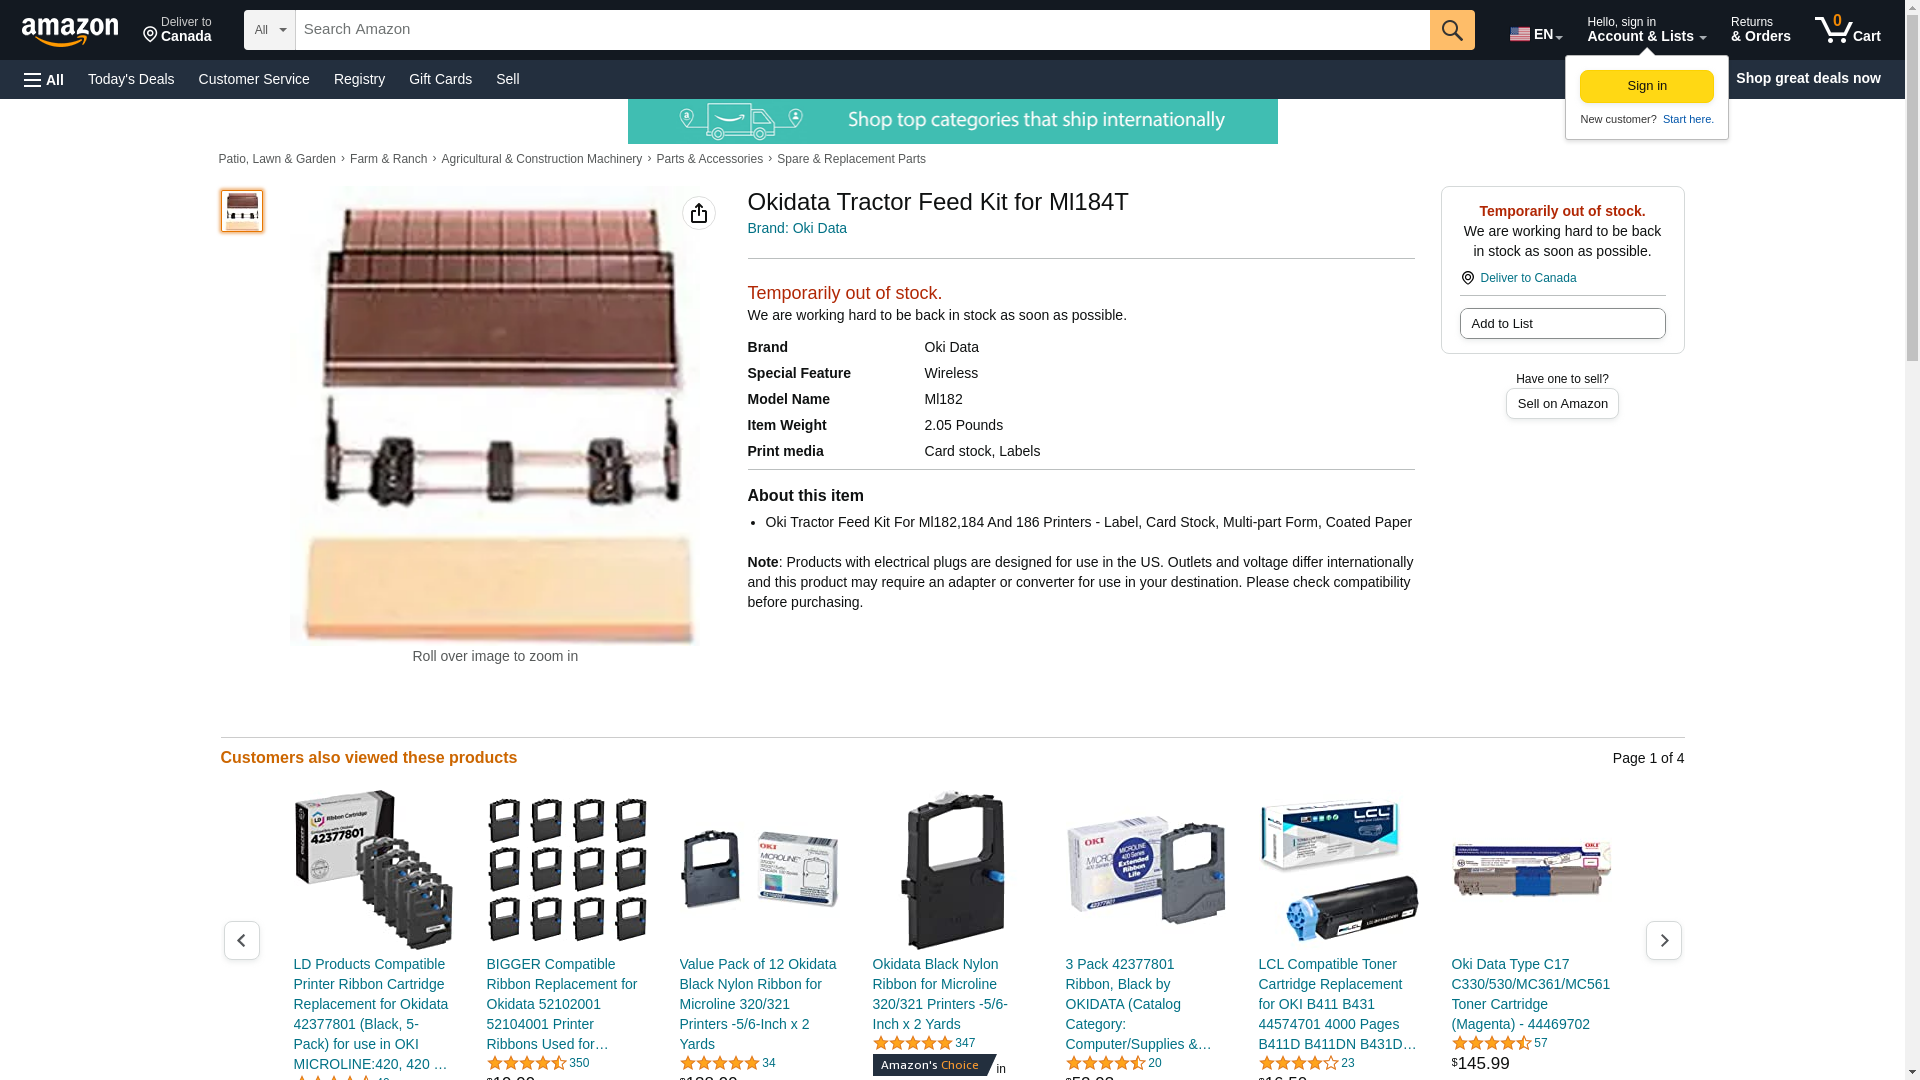Open Brand: Oki Data link
Viewport: 1920px width, 1080px height.
point(797,228)
